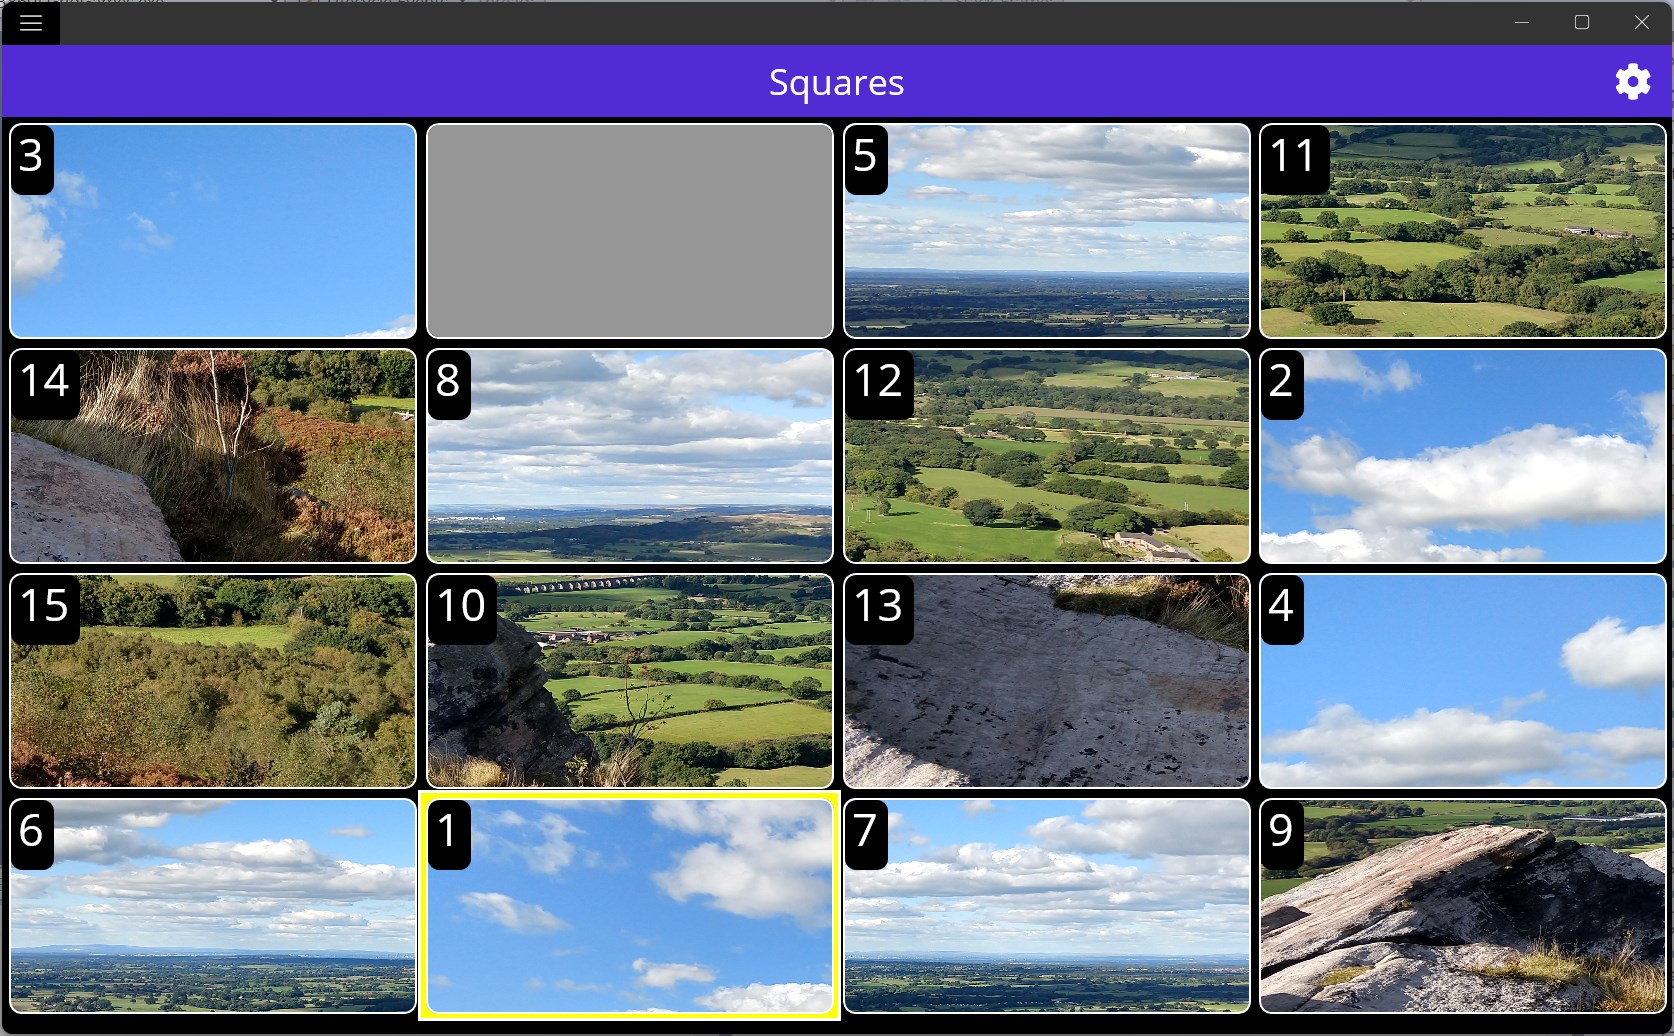This screenshot has height=1036, width=1674.
Task: Select tile 11 with green fields
Action: click(1463, 231)
